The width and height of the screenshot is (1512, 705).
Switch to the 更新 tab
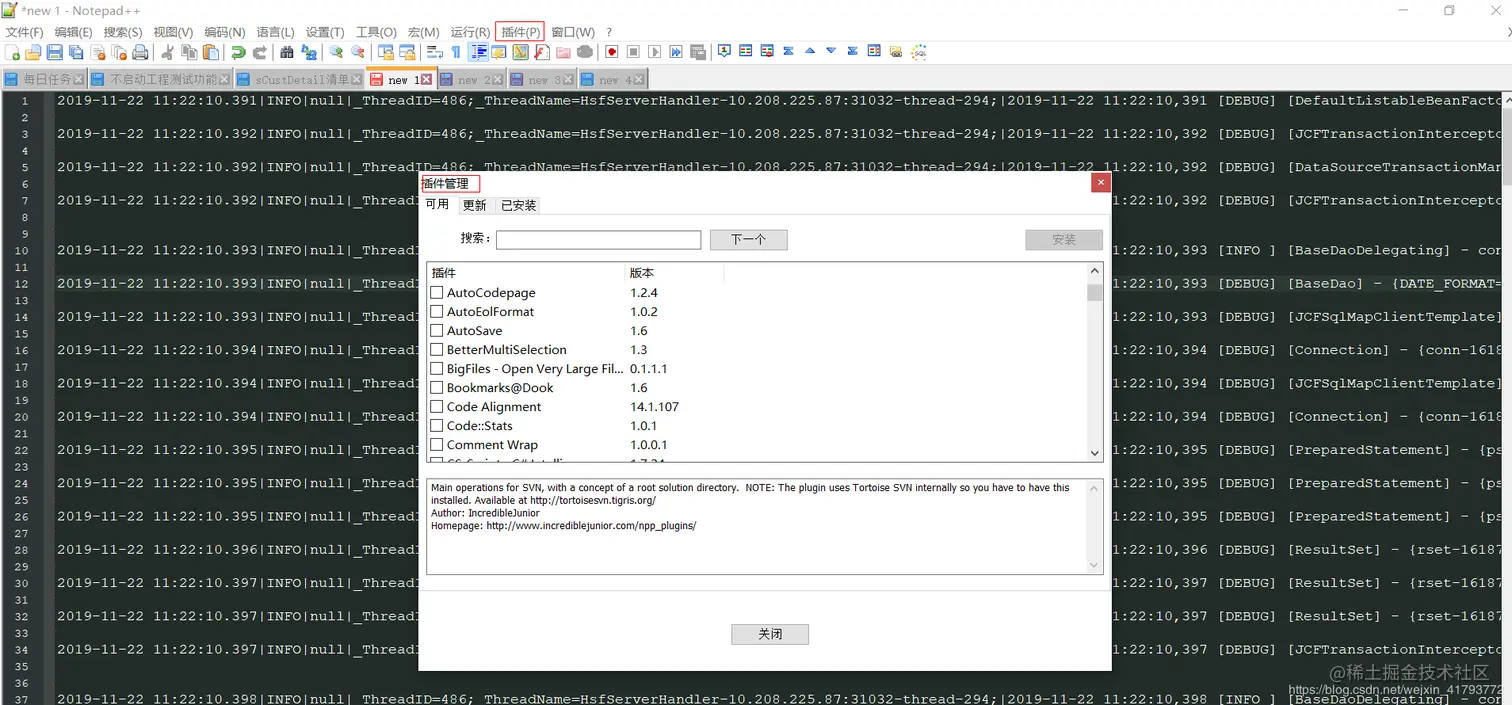tap(475, 205)
